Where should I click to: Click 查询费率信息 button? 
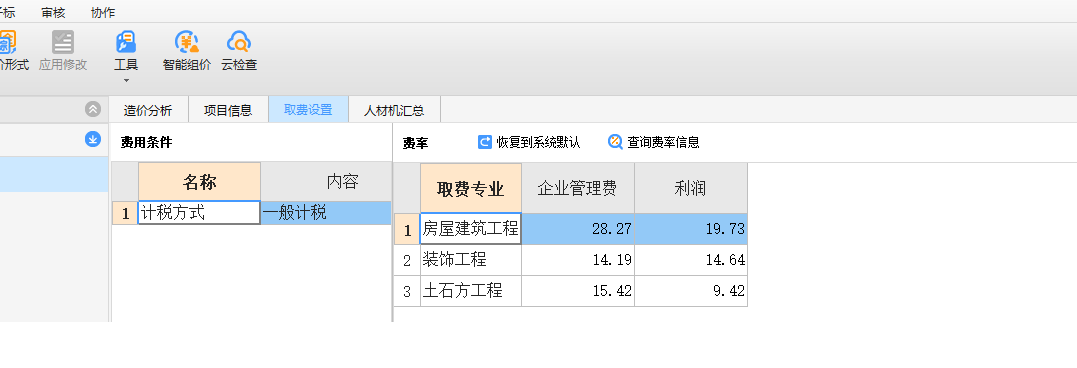pyautogui.click(x=654, y=142)
